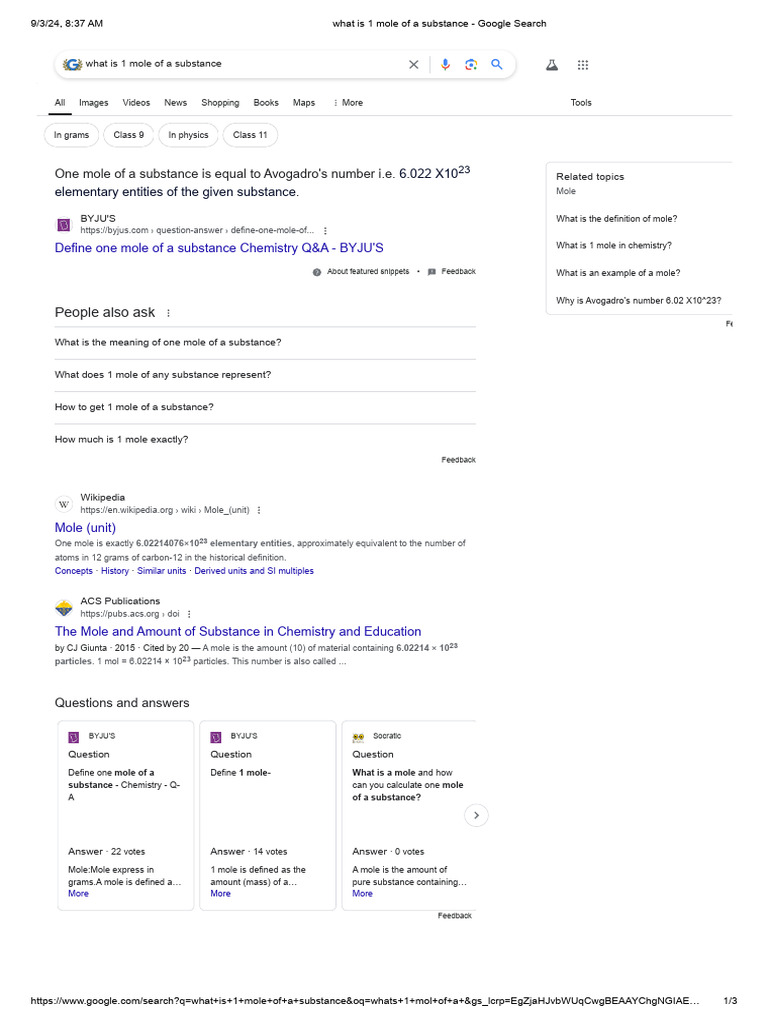The width and height of the screenshot is (768, 1024).
Task: Select the "In physics" filter chip
Action: pyautogui.click(x=188, y=135)
